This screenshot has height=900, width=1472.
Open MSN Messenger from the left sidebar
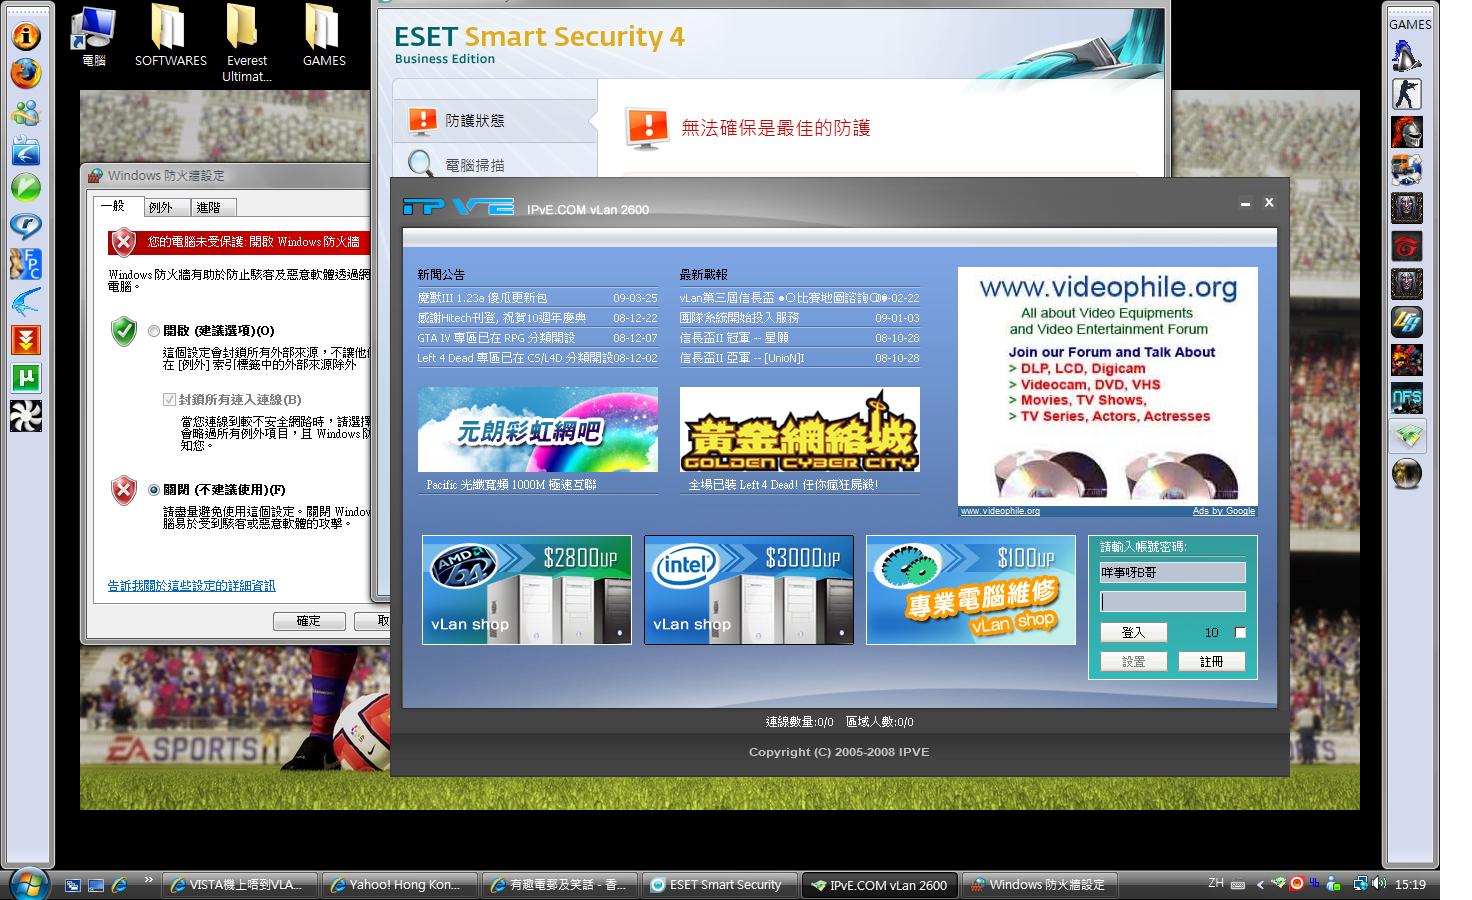25,113
